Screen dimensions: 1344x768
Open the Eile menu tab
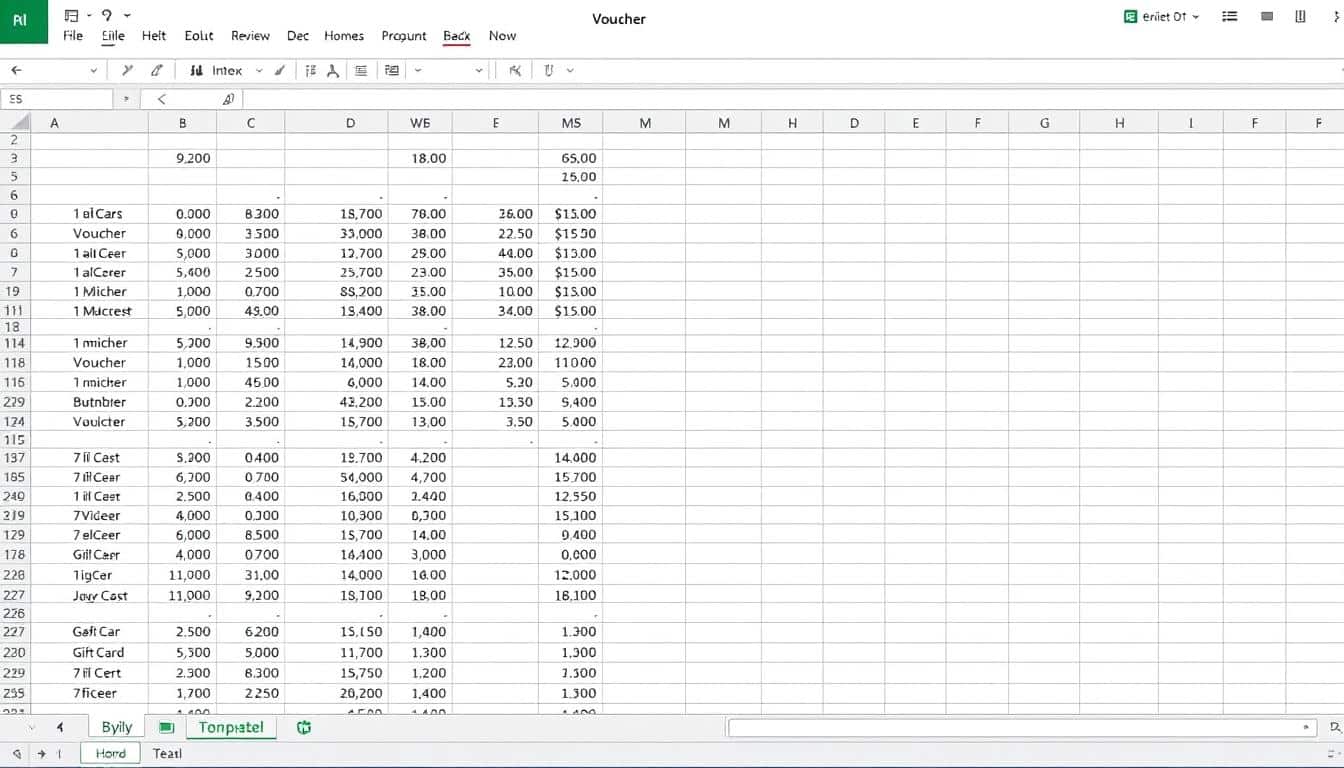[113, 35]
